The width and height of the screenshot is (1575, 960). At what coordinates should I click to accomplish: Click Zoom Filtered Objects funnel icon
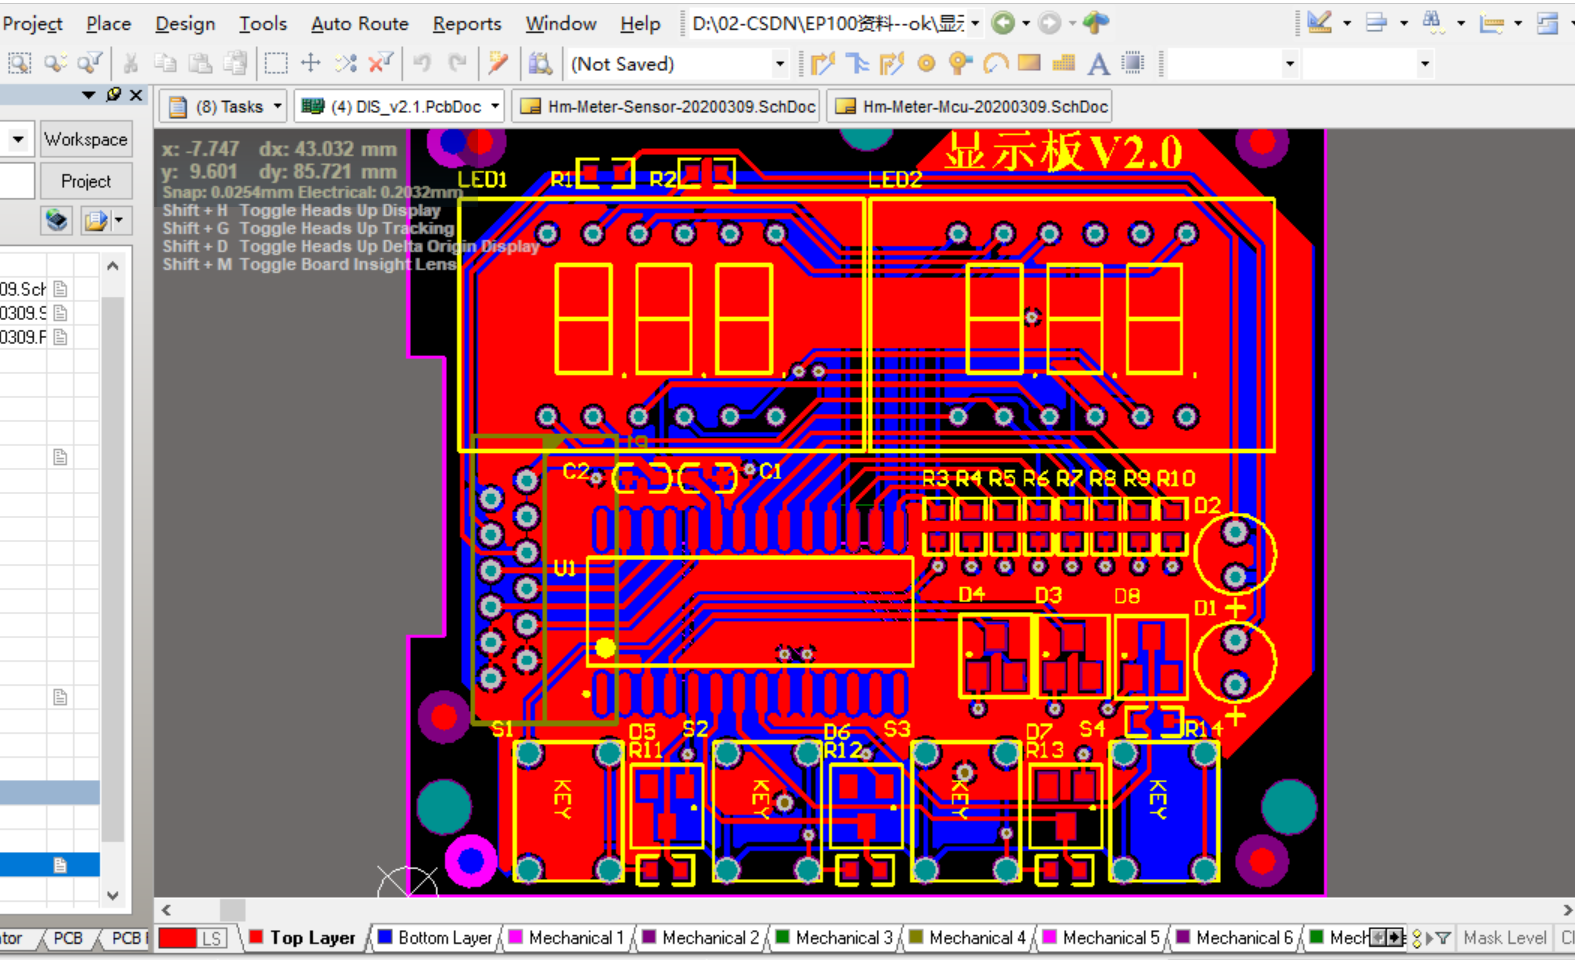coord(89,64)
